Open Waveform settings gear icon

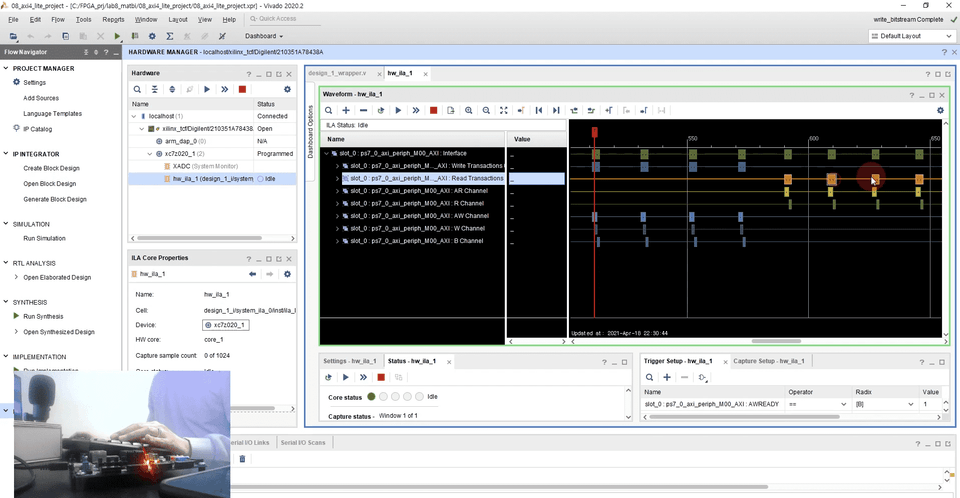939,110
